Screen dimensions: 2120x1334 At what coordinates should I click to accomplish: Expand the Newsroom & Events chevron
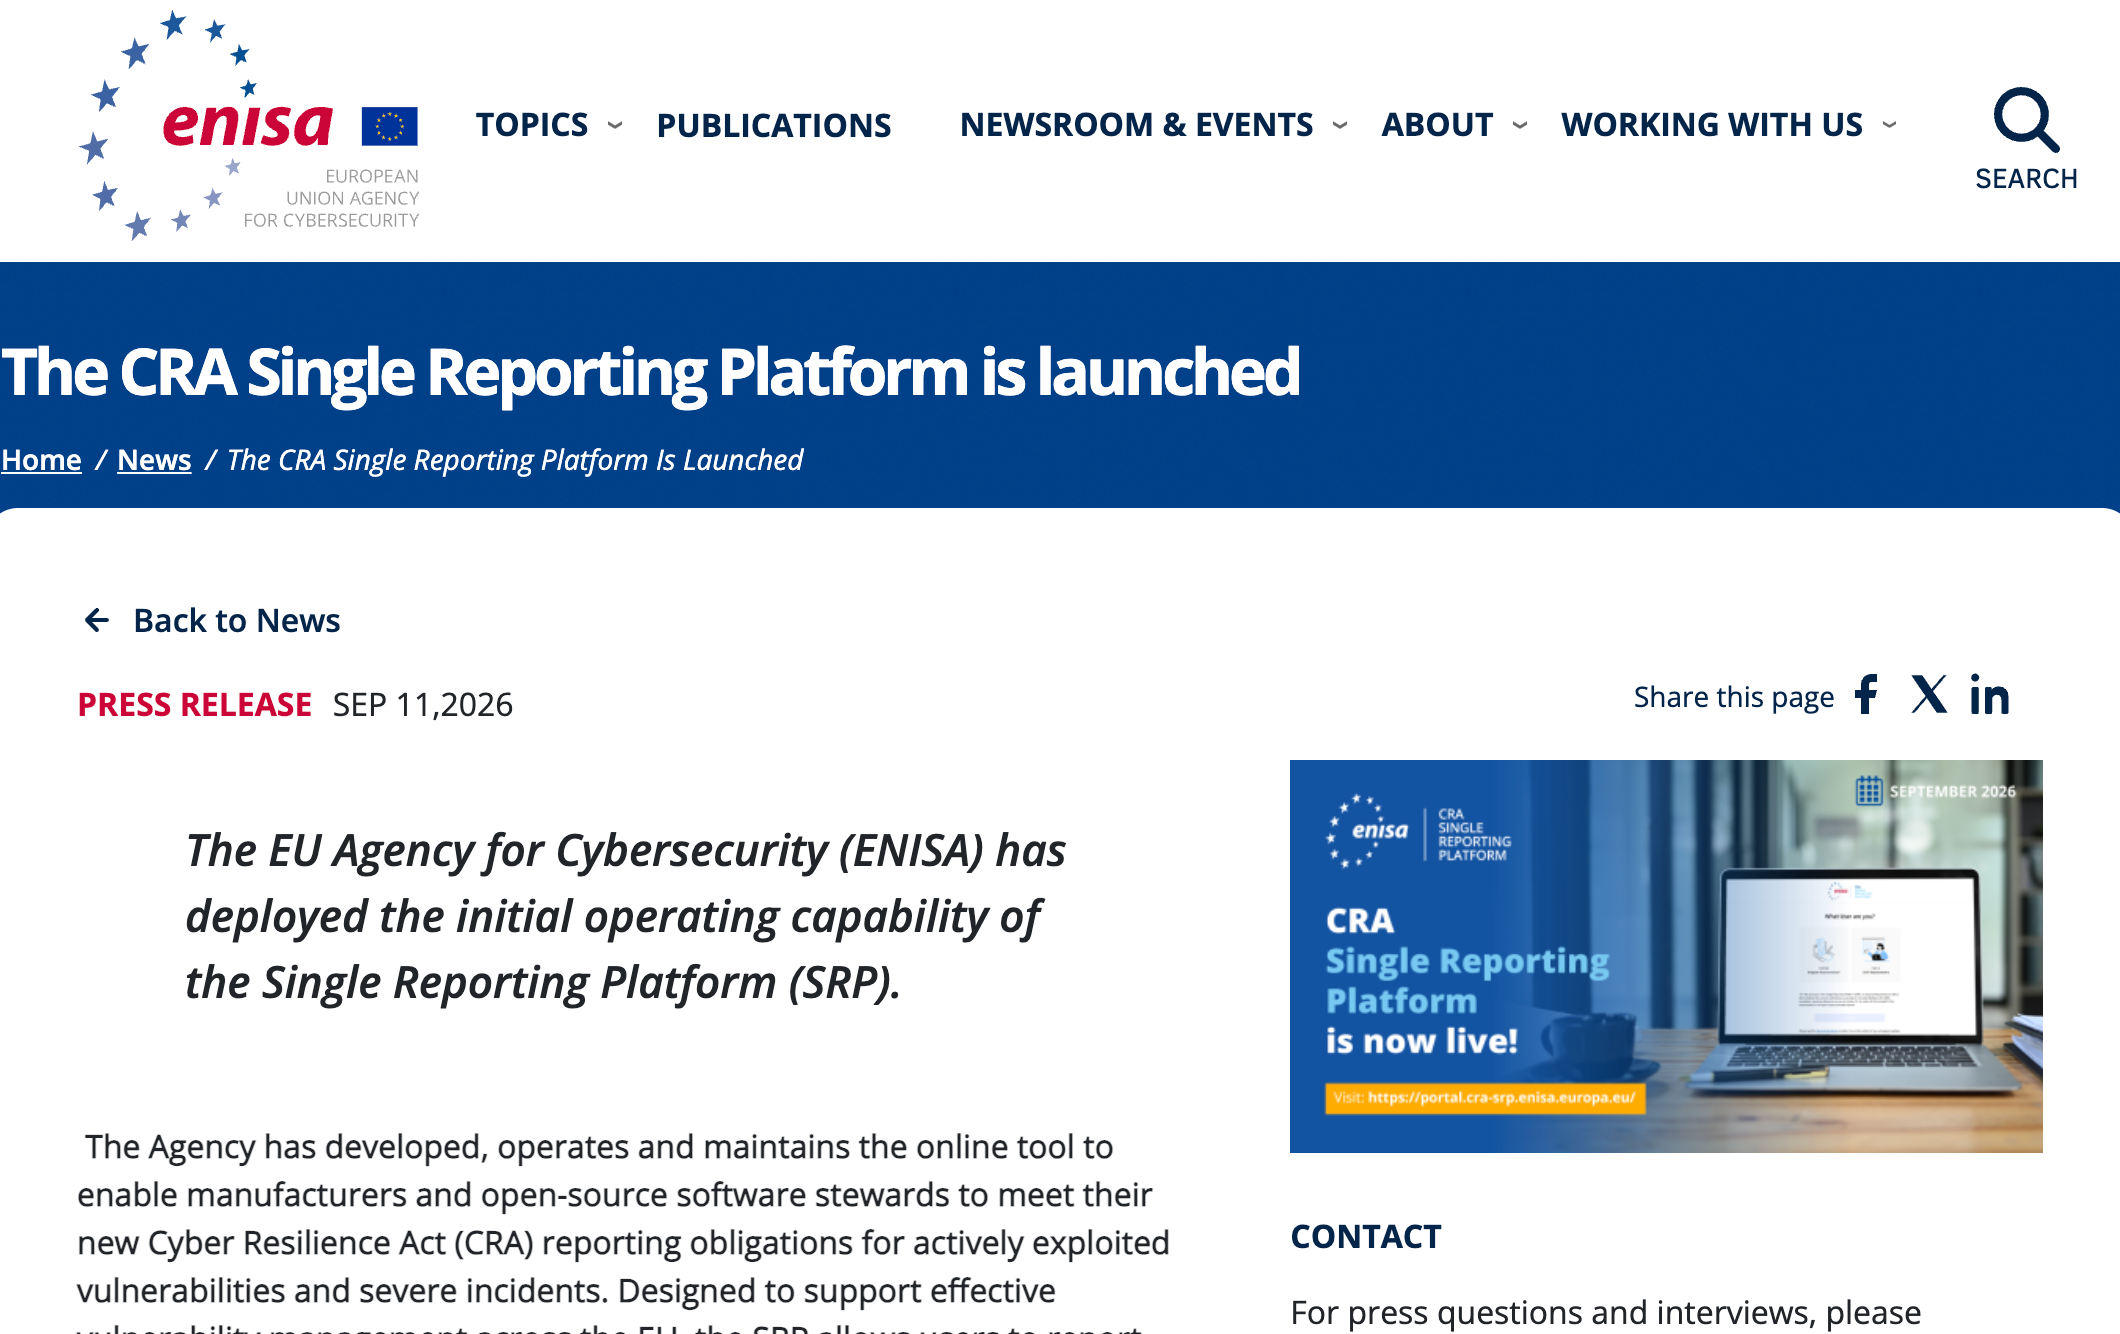(1340, 125)
